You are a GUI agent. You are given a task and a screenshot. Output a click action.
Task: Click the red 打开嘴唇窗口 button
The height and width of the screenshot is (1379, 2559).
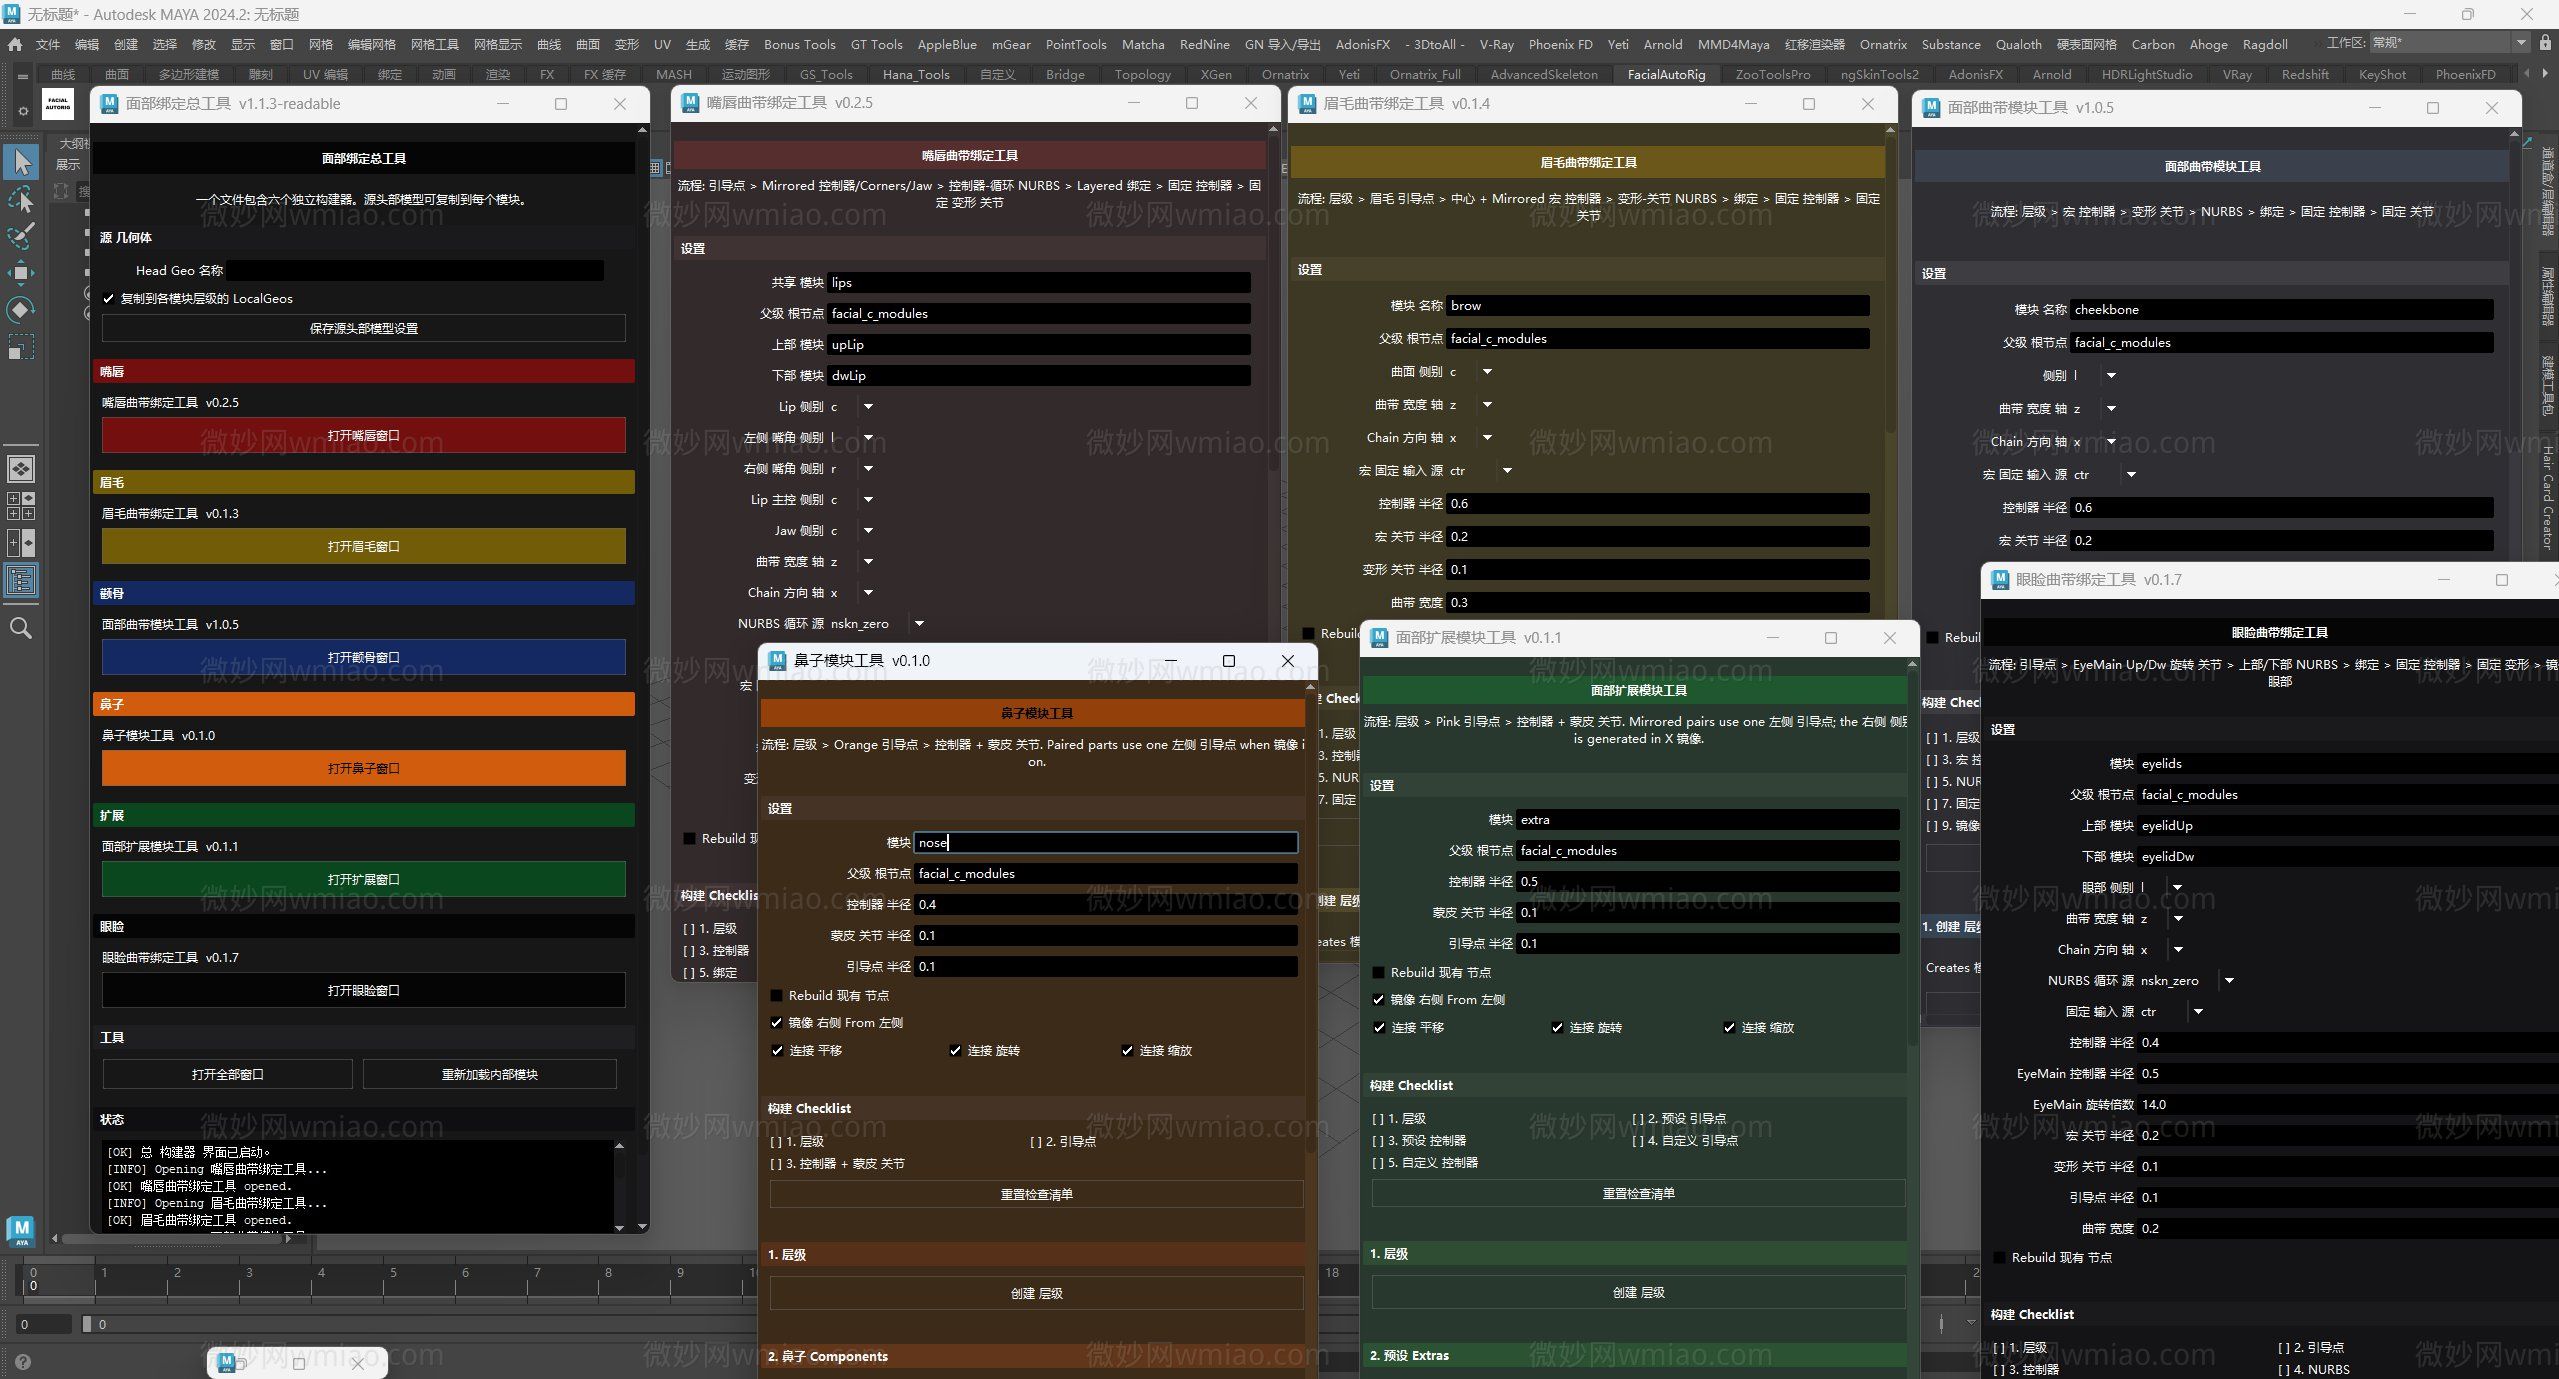[x=364, y=435]
